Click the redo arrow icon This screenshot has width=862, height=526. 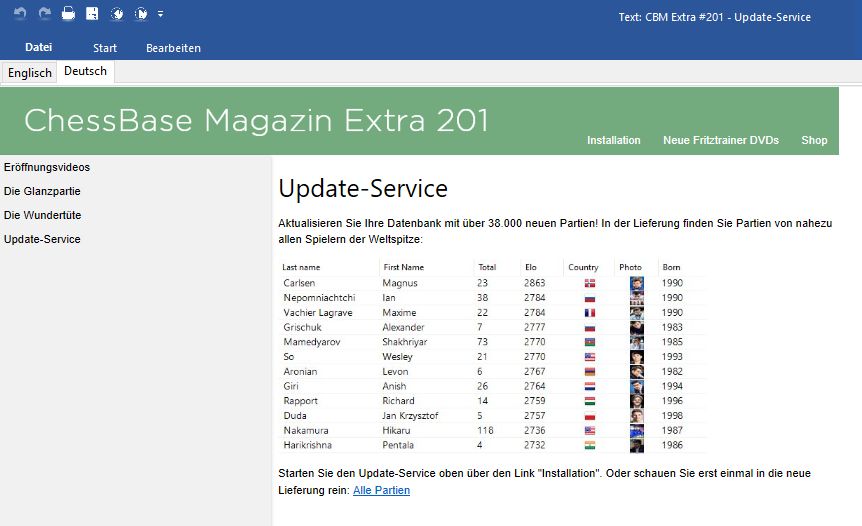tap(44, 14)
